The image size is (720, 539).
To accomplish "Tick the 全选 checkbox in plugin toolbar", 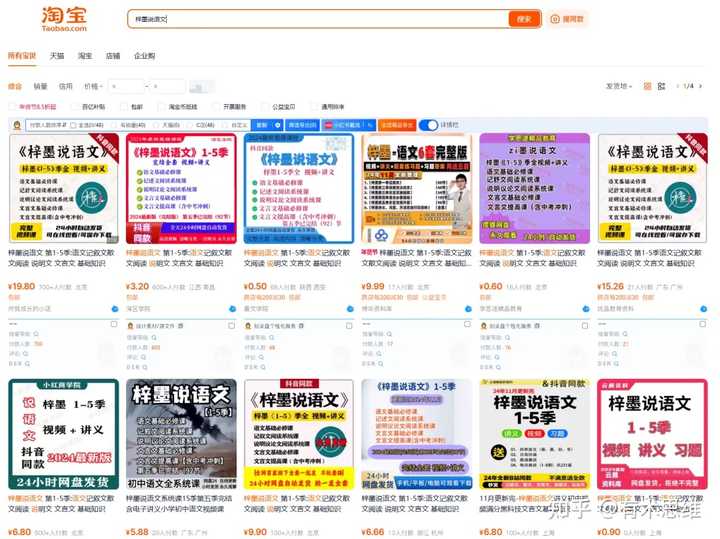I will click(73, 125).
